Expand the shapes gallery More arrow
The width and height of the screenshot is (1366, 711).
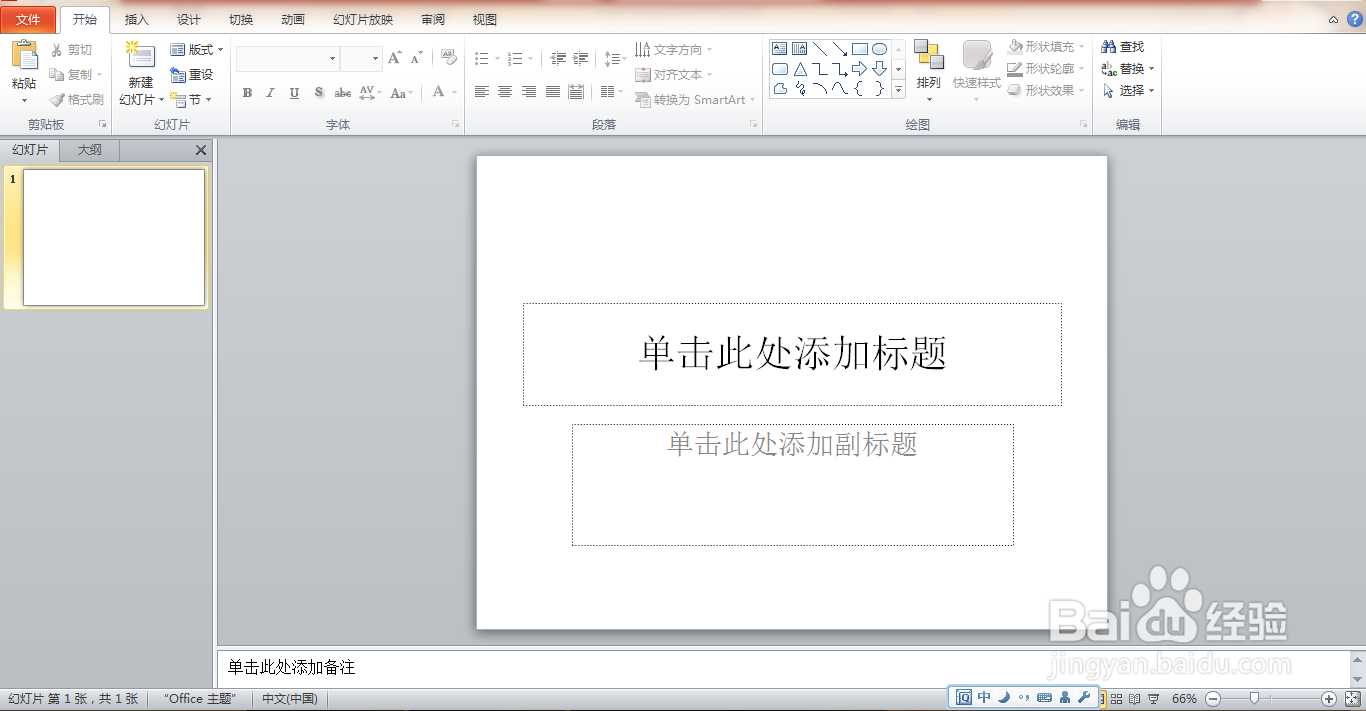(x=898, y=90)
